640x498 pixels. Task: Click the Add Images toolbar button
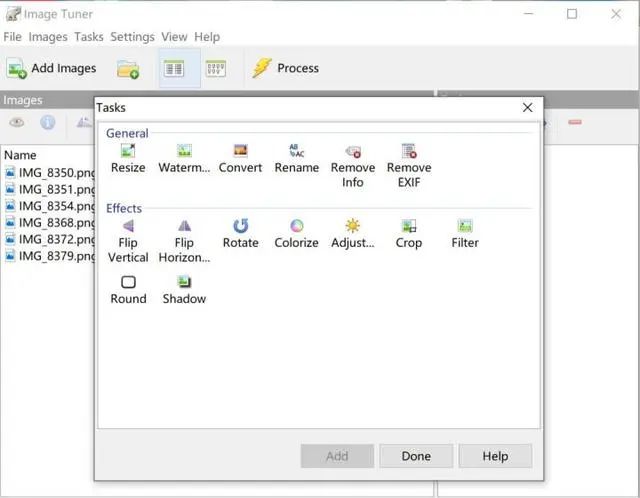51,68
